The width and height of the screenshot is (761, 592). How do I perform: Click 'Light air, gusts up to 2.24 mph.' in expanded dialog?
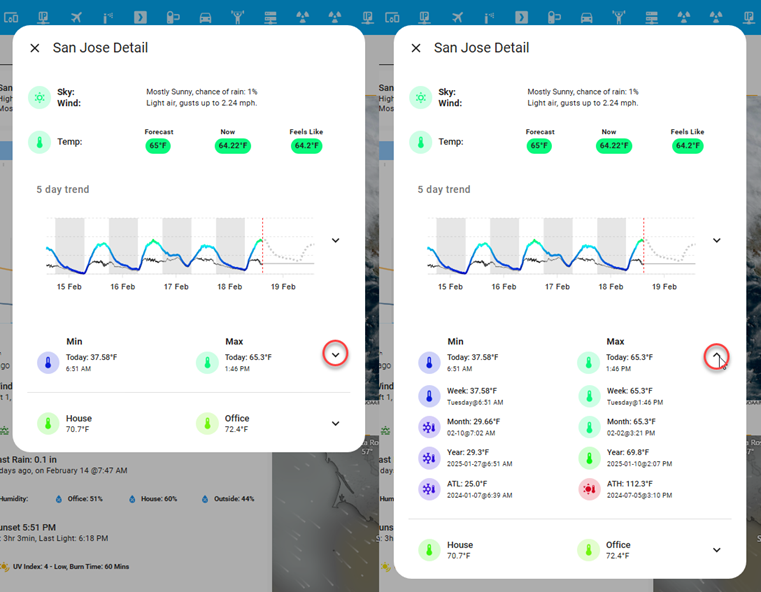582,103
